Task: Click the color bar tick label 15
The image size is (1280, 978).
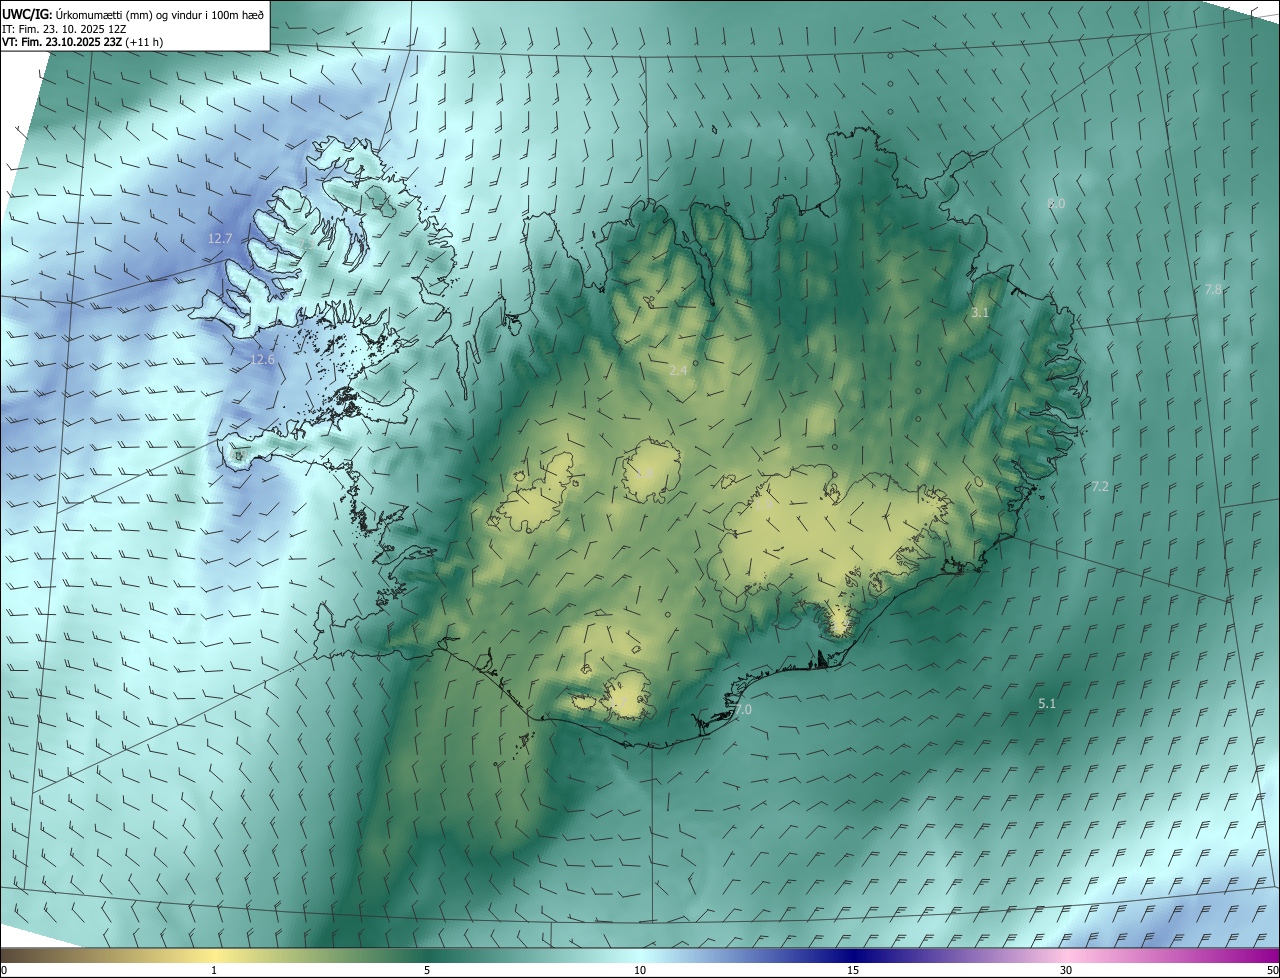Action: 853,970
